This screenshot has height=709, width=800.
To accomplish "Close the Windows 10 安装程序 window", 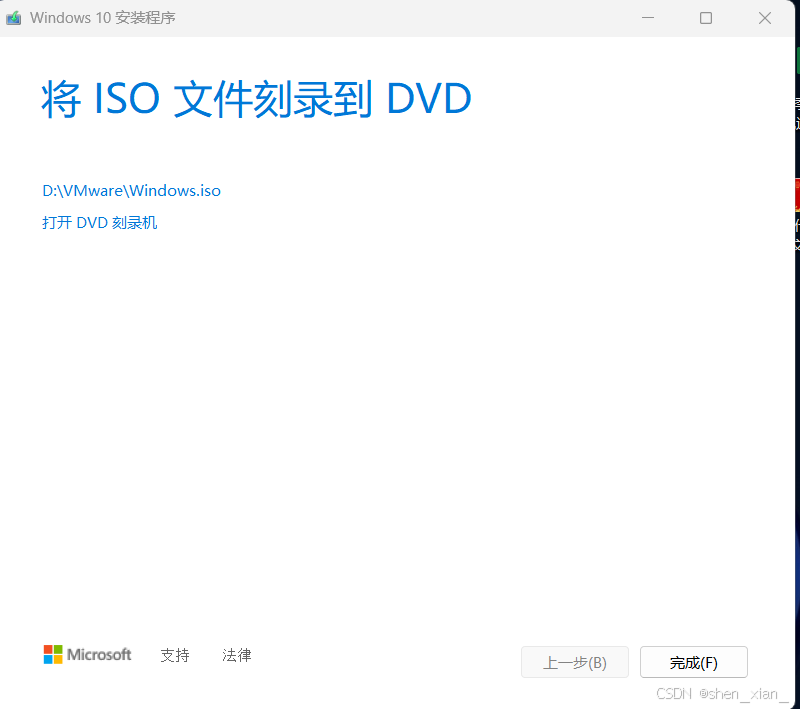I will pyautogui.click(x=765, y=18).
